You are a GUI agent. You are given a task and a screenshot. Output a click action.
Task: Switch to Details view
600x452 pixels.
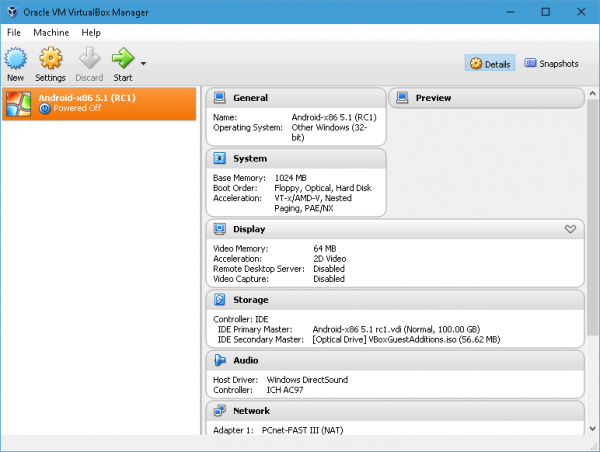point(490,64)
